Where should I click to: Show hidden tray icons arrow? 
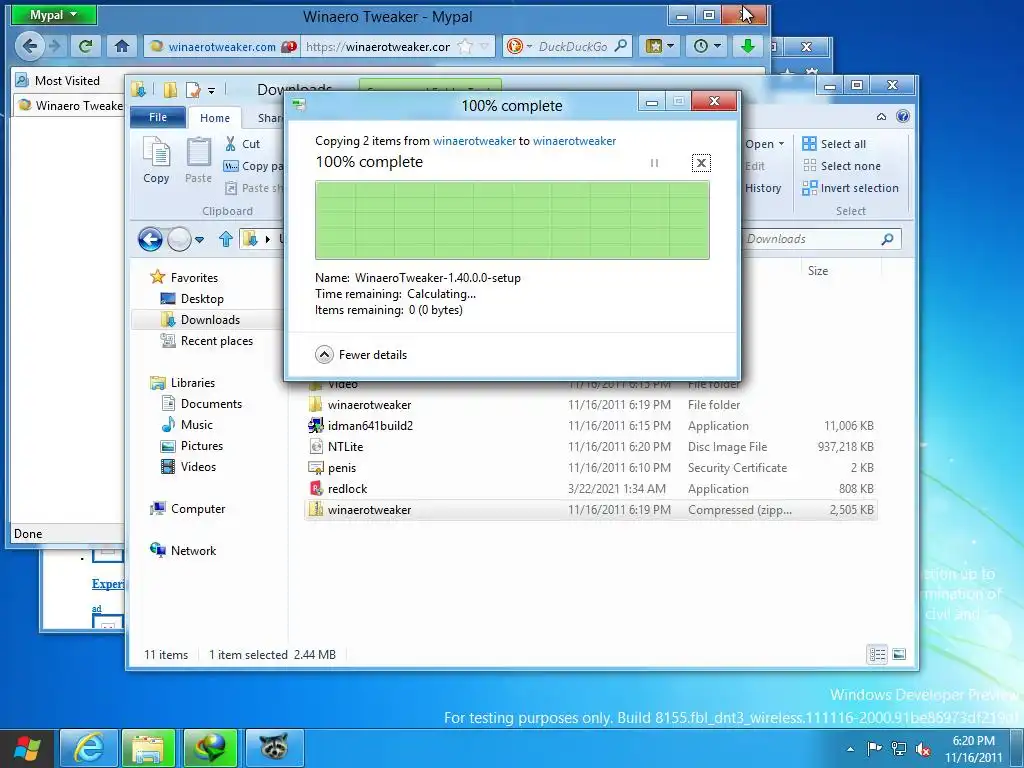tap(850, 749)
